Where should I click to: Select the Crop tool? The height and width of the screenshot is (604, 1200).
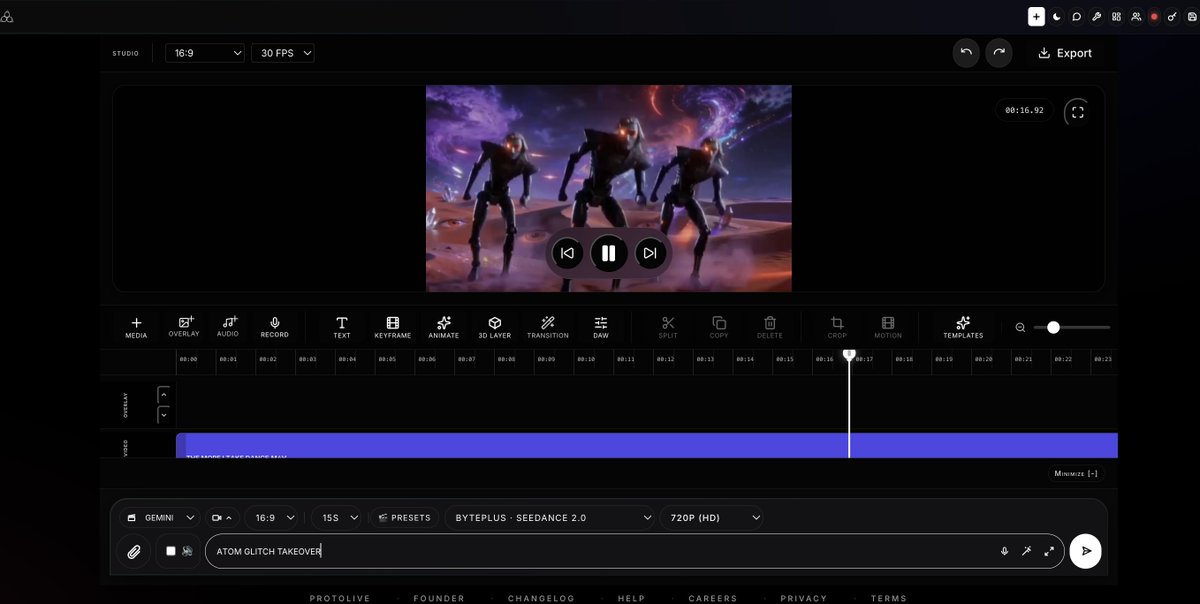(837, 327)
